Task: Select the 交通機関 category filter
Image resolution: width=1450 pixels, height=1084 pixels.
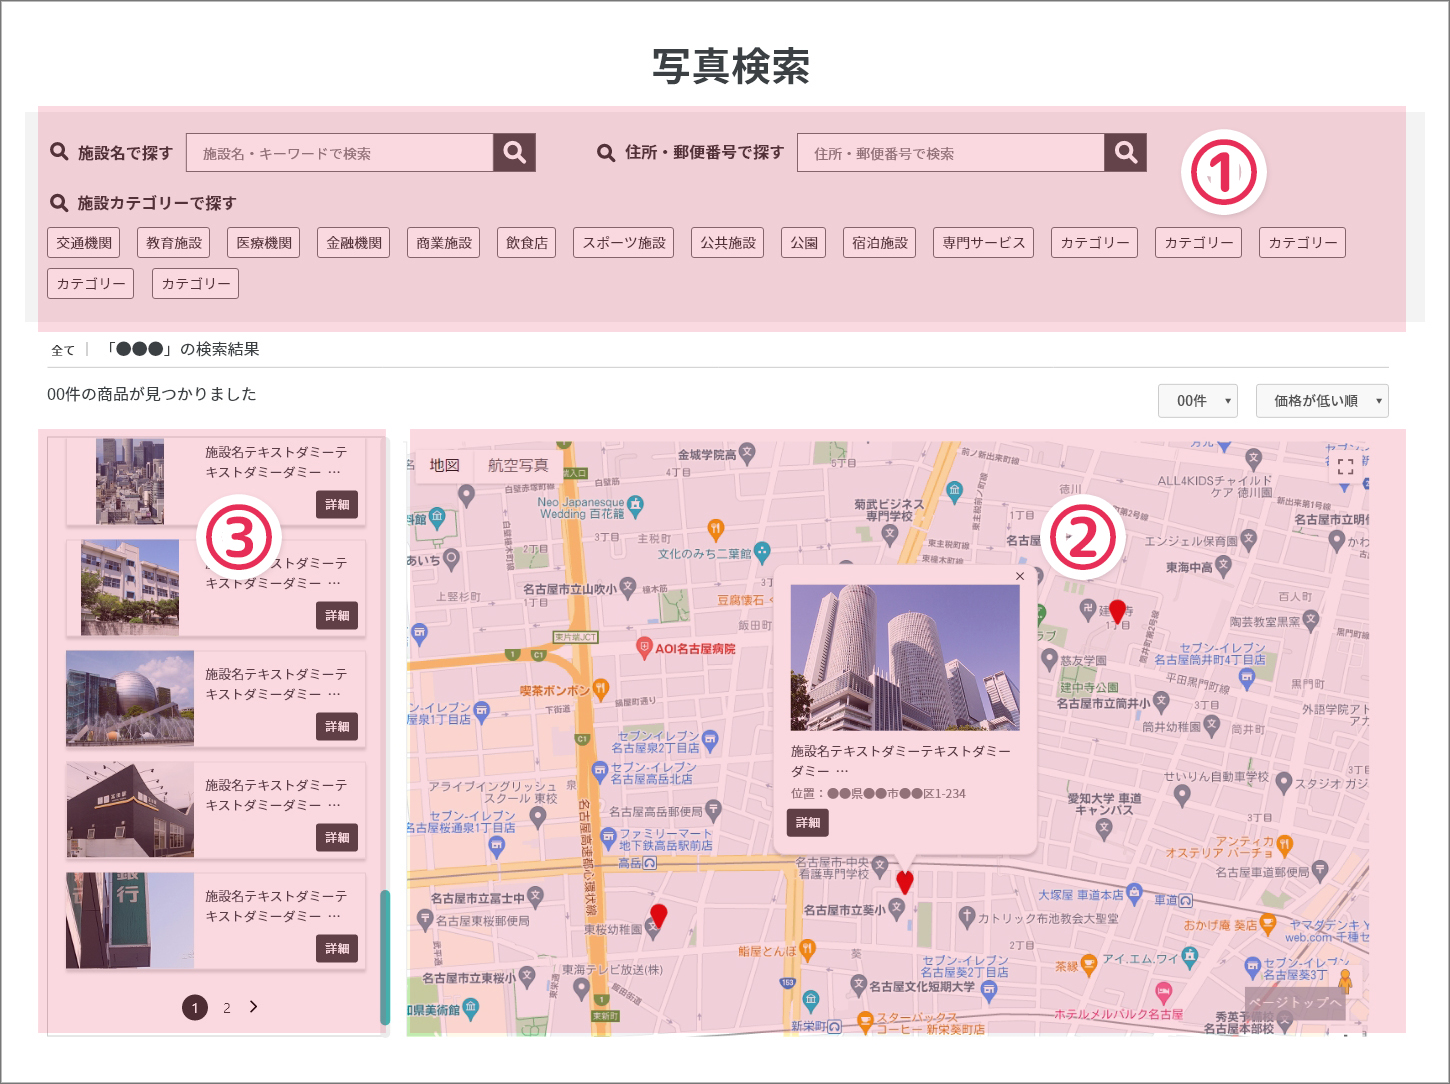Action: [x=84, y=243]
